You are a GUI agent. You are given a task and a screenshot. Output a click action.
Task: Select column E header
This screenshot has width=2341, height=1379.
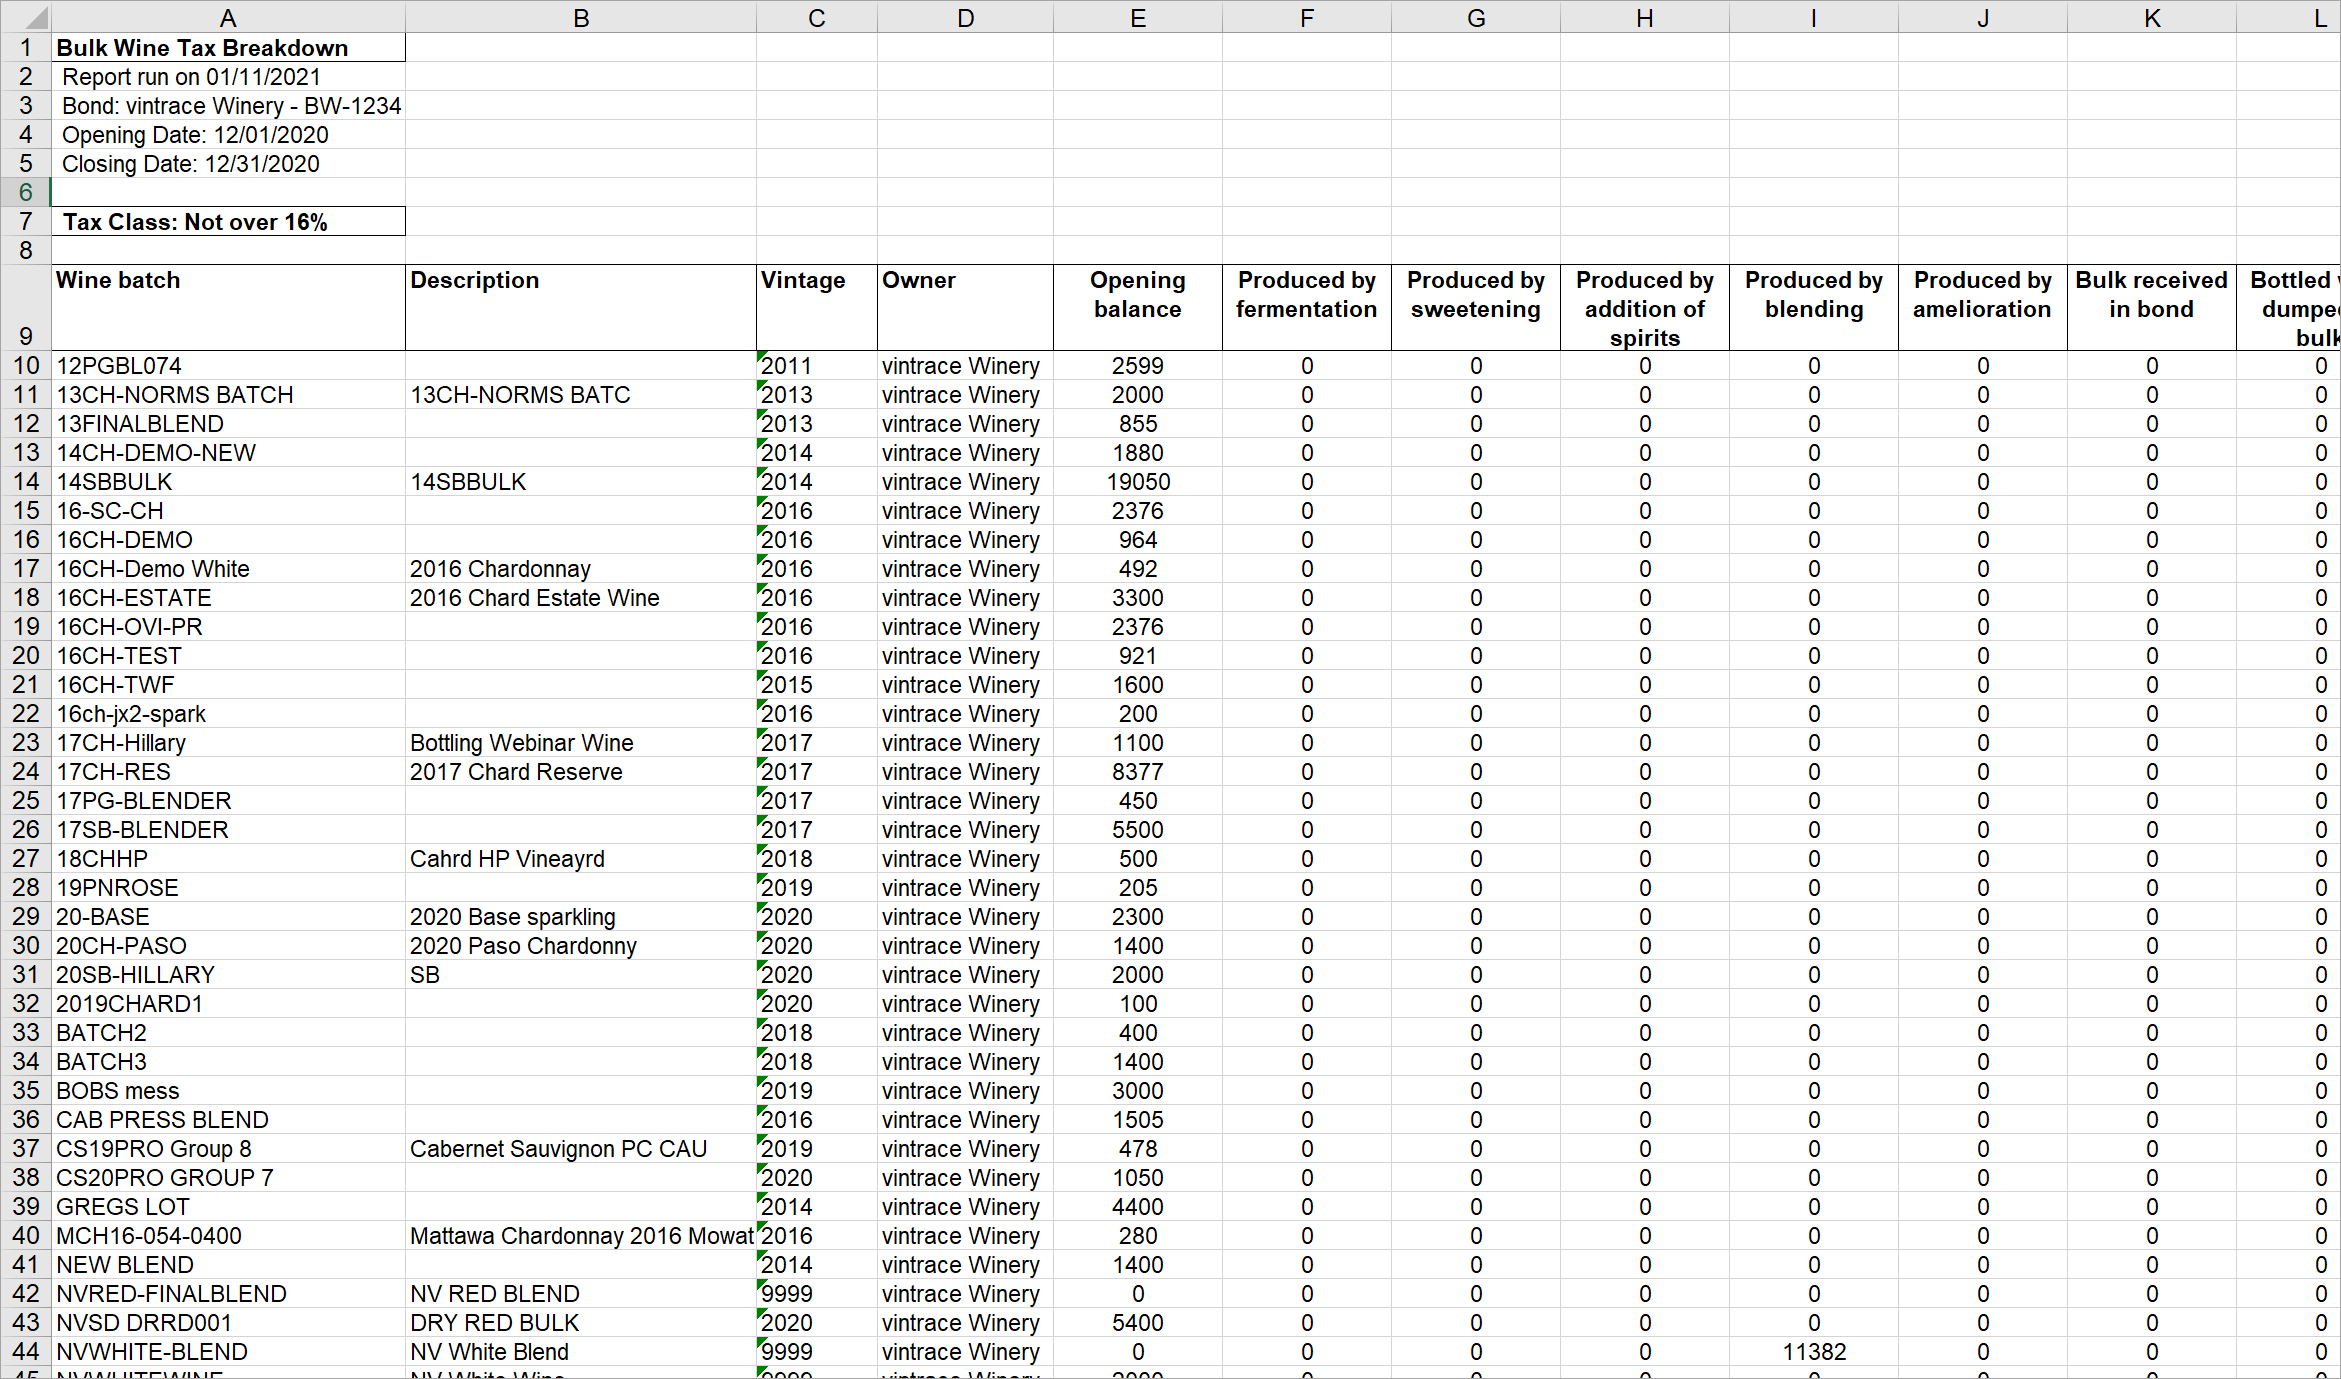1138,17
